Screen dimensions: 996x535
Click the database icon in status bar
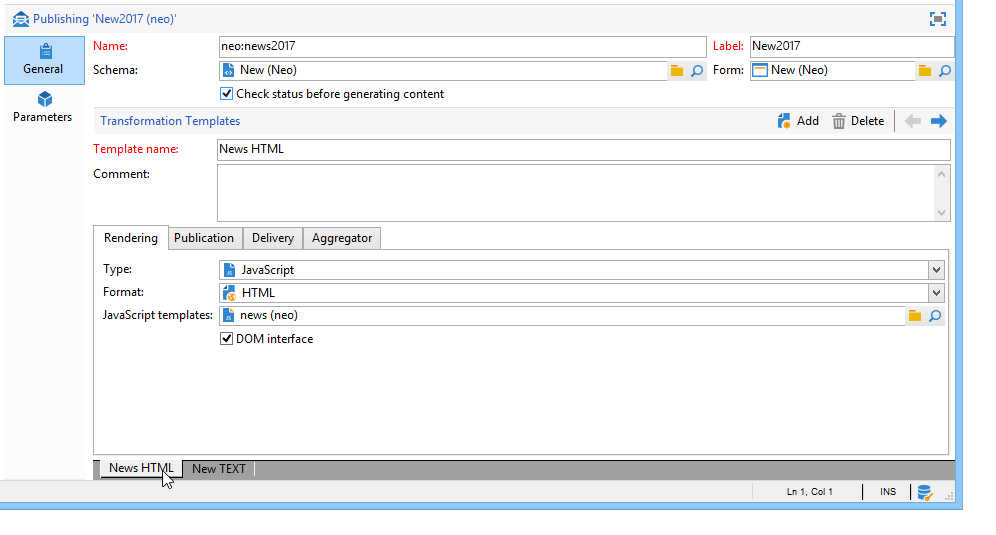point(925,492)
